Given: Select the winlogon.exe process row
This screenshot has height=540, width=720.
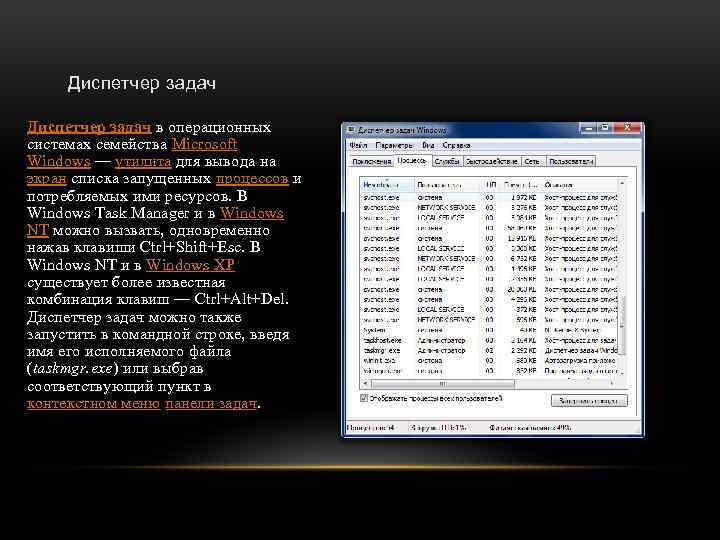Looking at the screenshot, I should (489, 371).
